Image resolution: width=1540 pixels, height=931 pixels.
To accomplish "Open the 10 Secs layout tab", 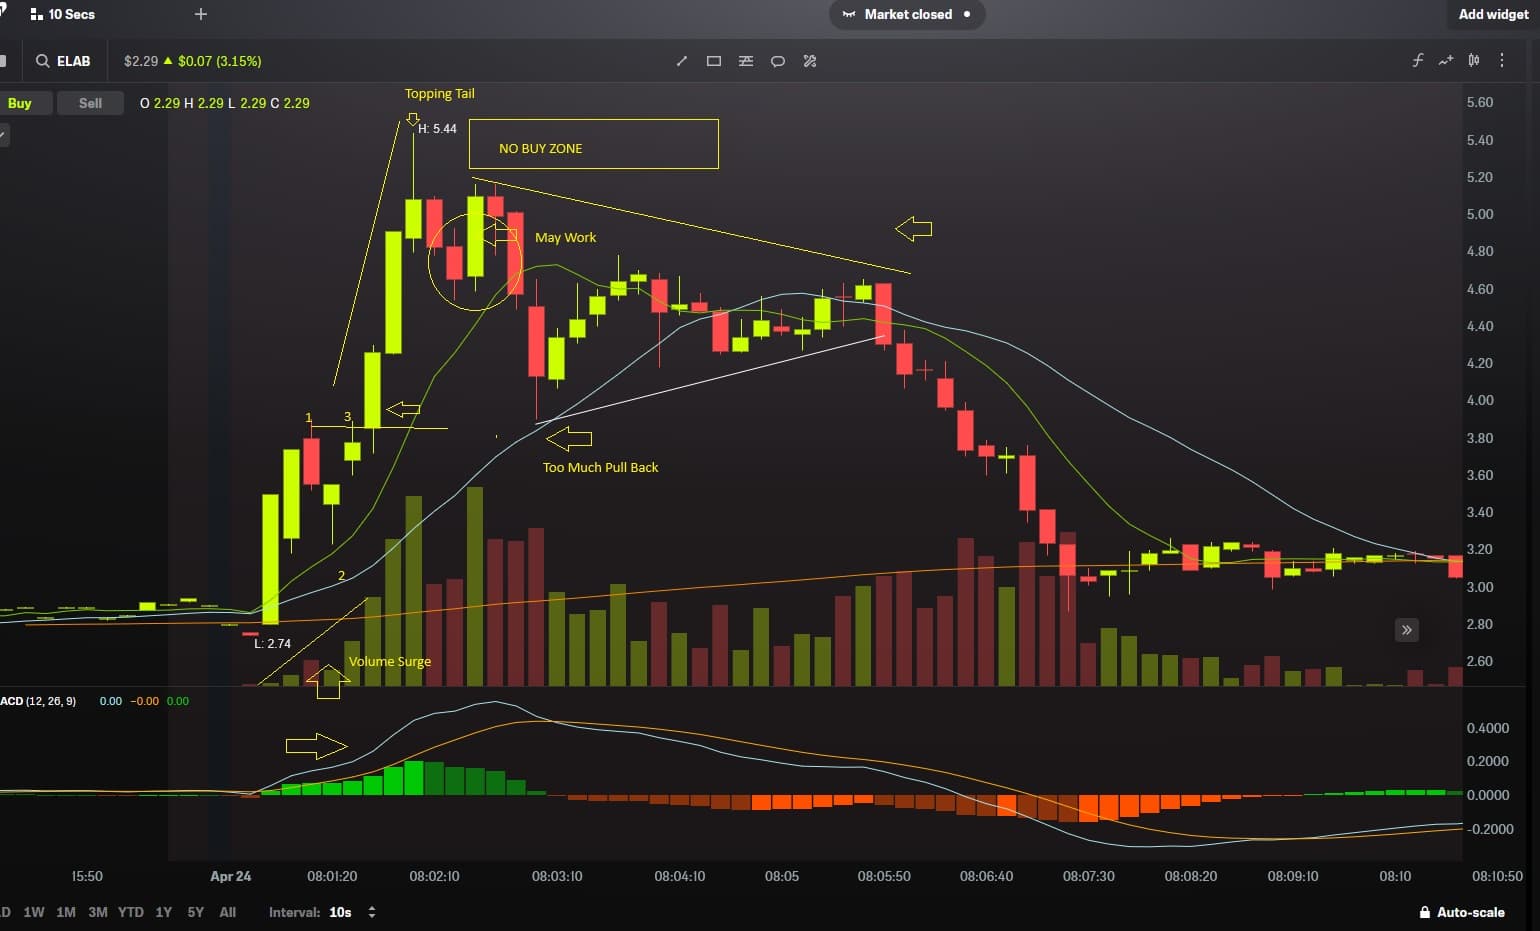I will tap(63, 14).
